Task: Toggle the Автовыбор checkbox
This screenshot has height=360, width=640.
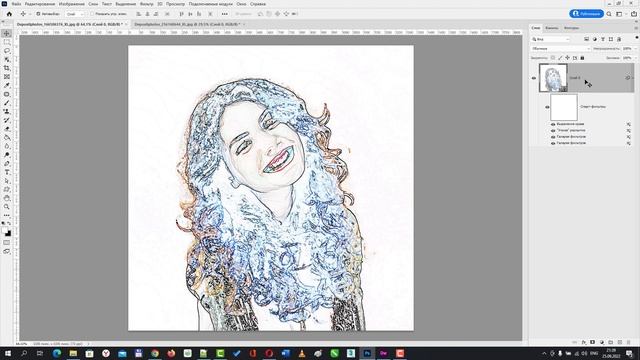Action: click(x=38, y=14)
